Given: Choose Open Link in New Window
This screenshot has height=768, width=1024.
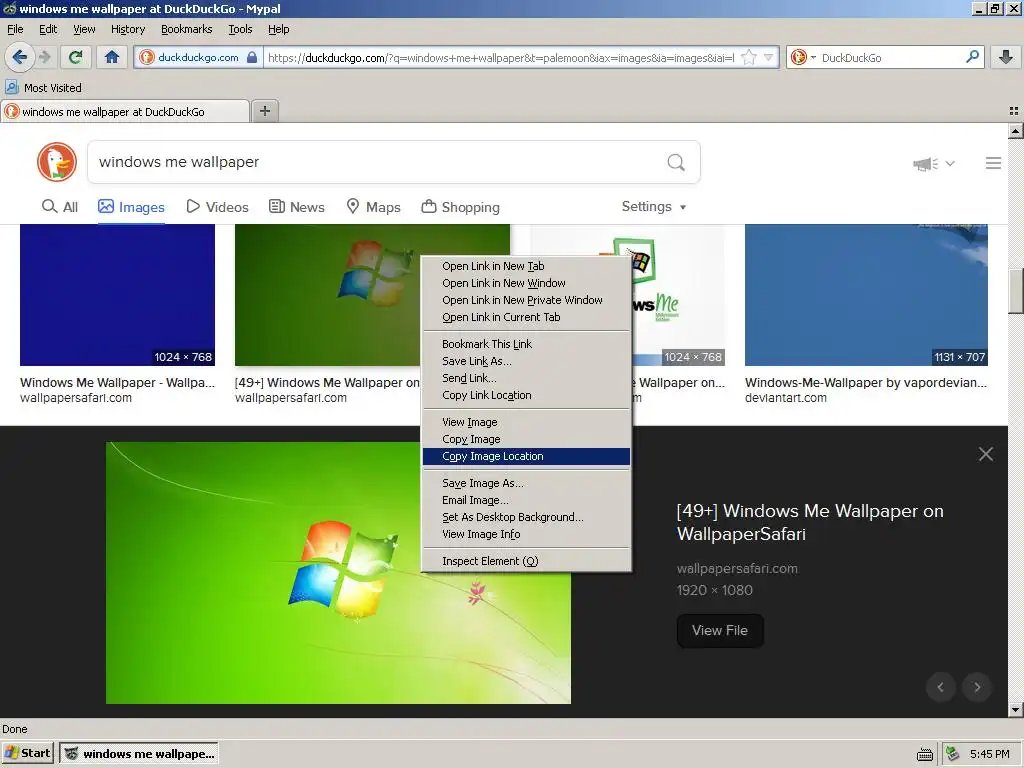Looking at the screenshot, I should click(526, 283).
